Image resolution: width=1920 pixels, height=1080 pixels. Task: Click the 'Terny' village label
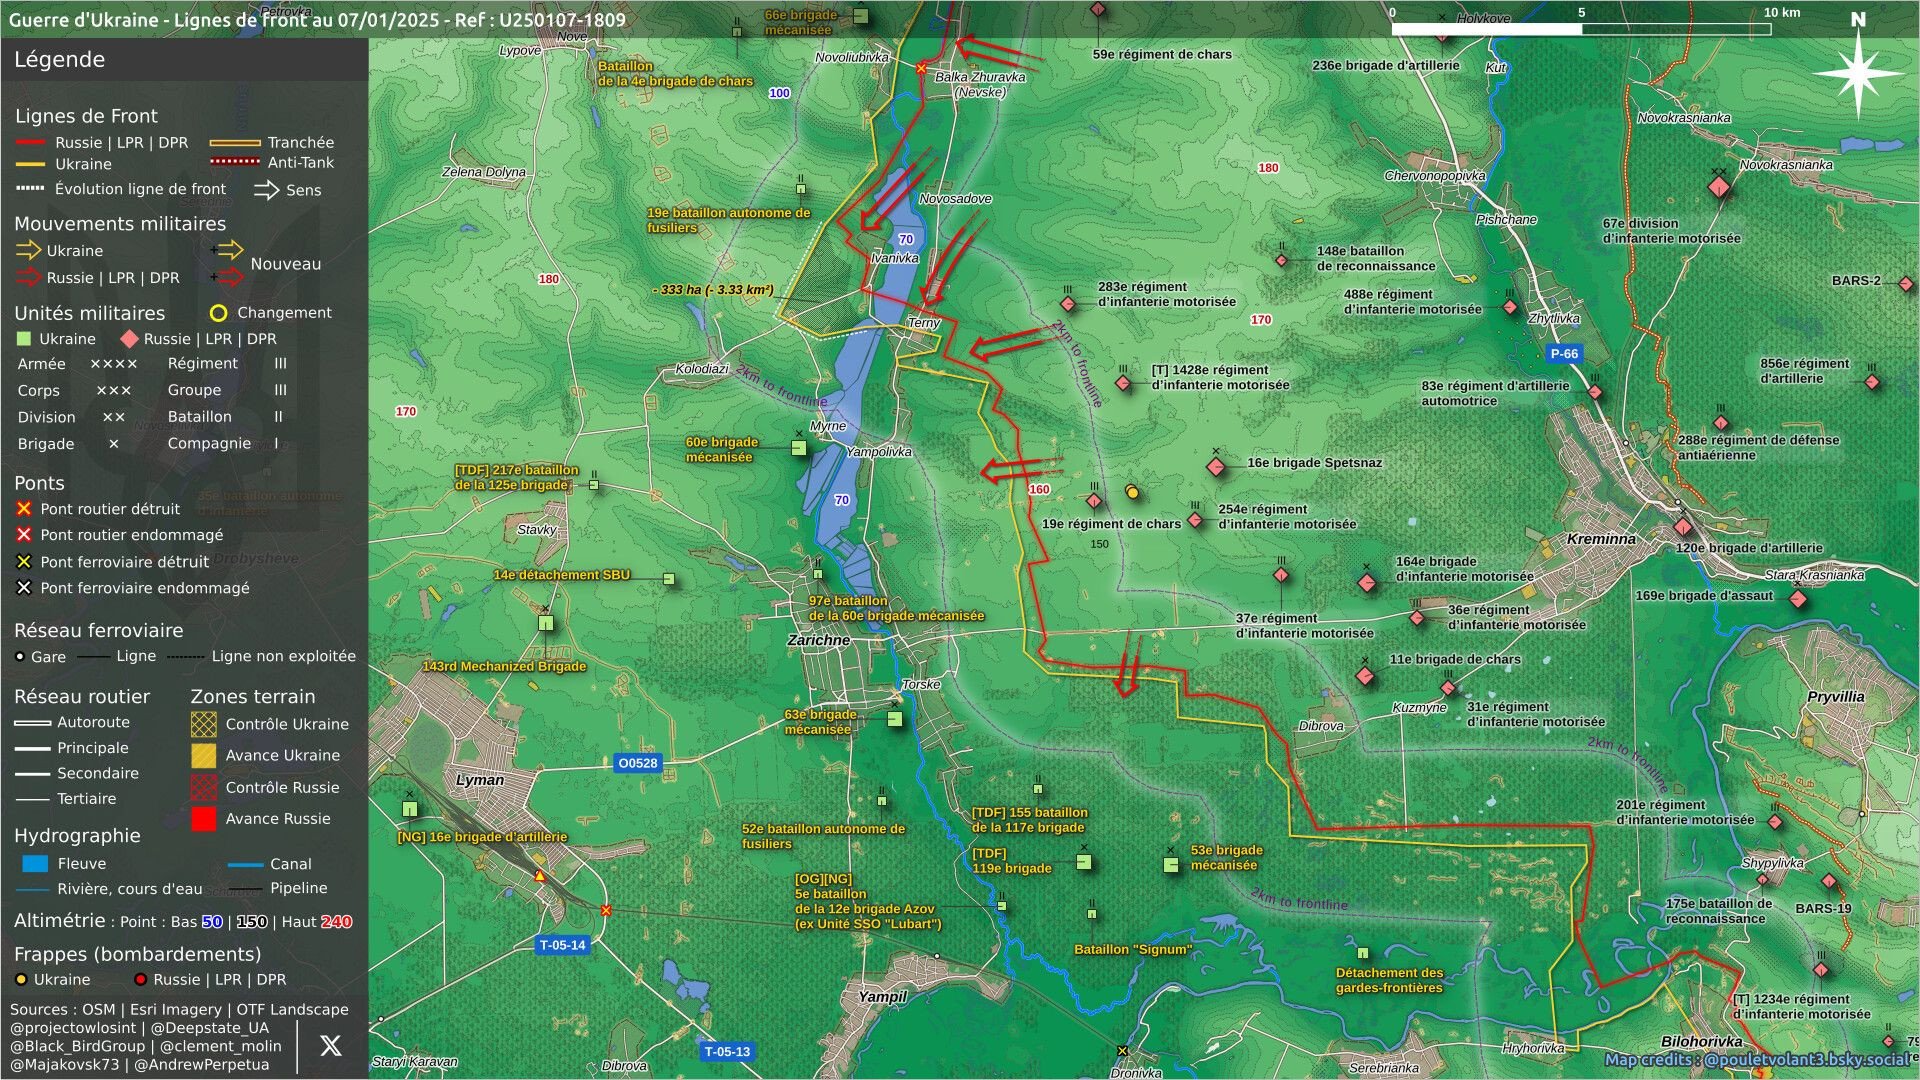[923, 323]
